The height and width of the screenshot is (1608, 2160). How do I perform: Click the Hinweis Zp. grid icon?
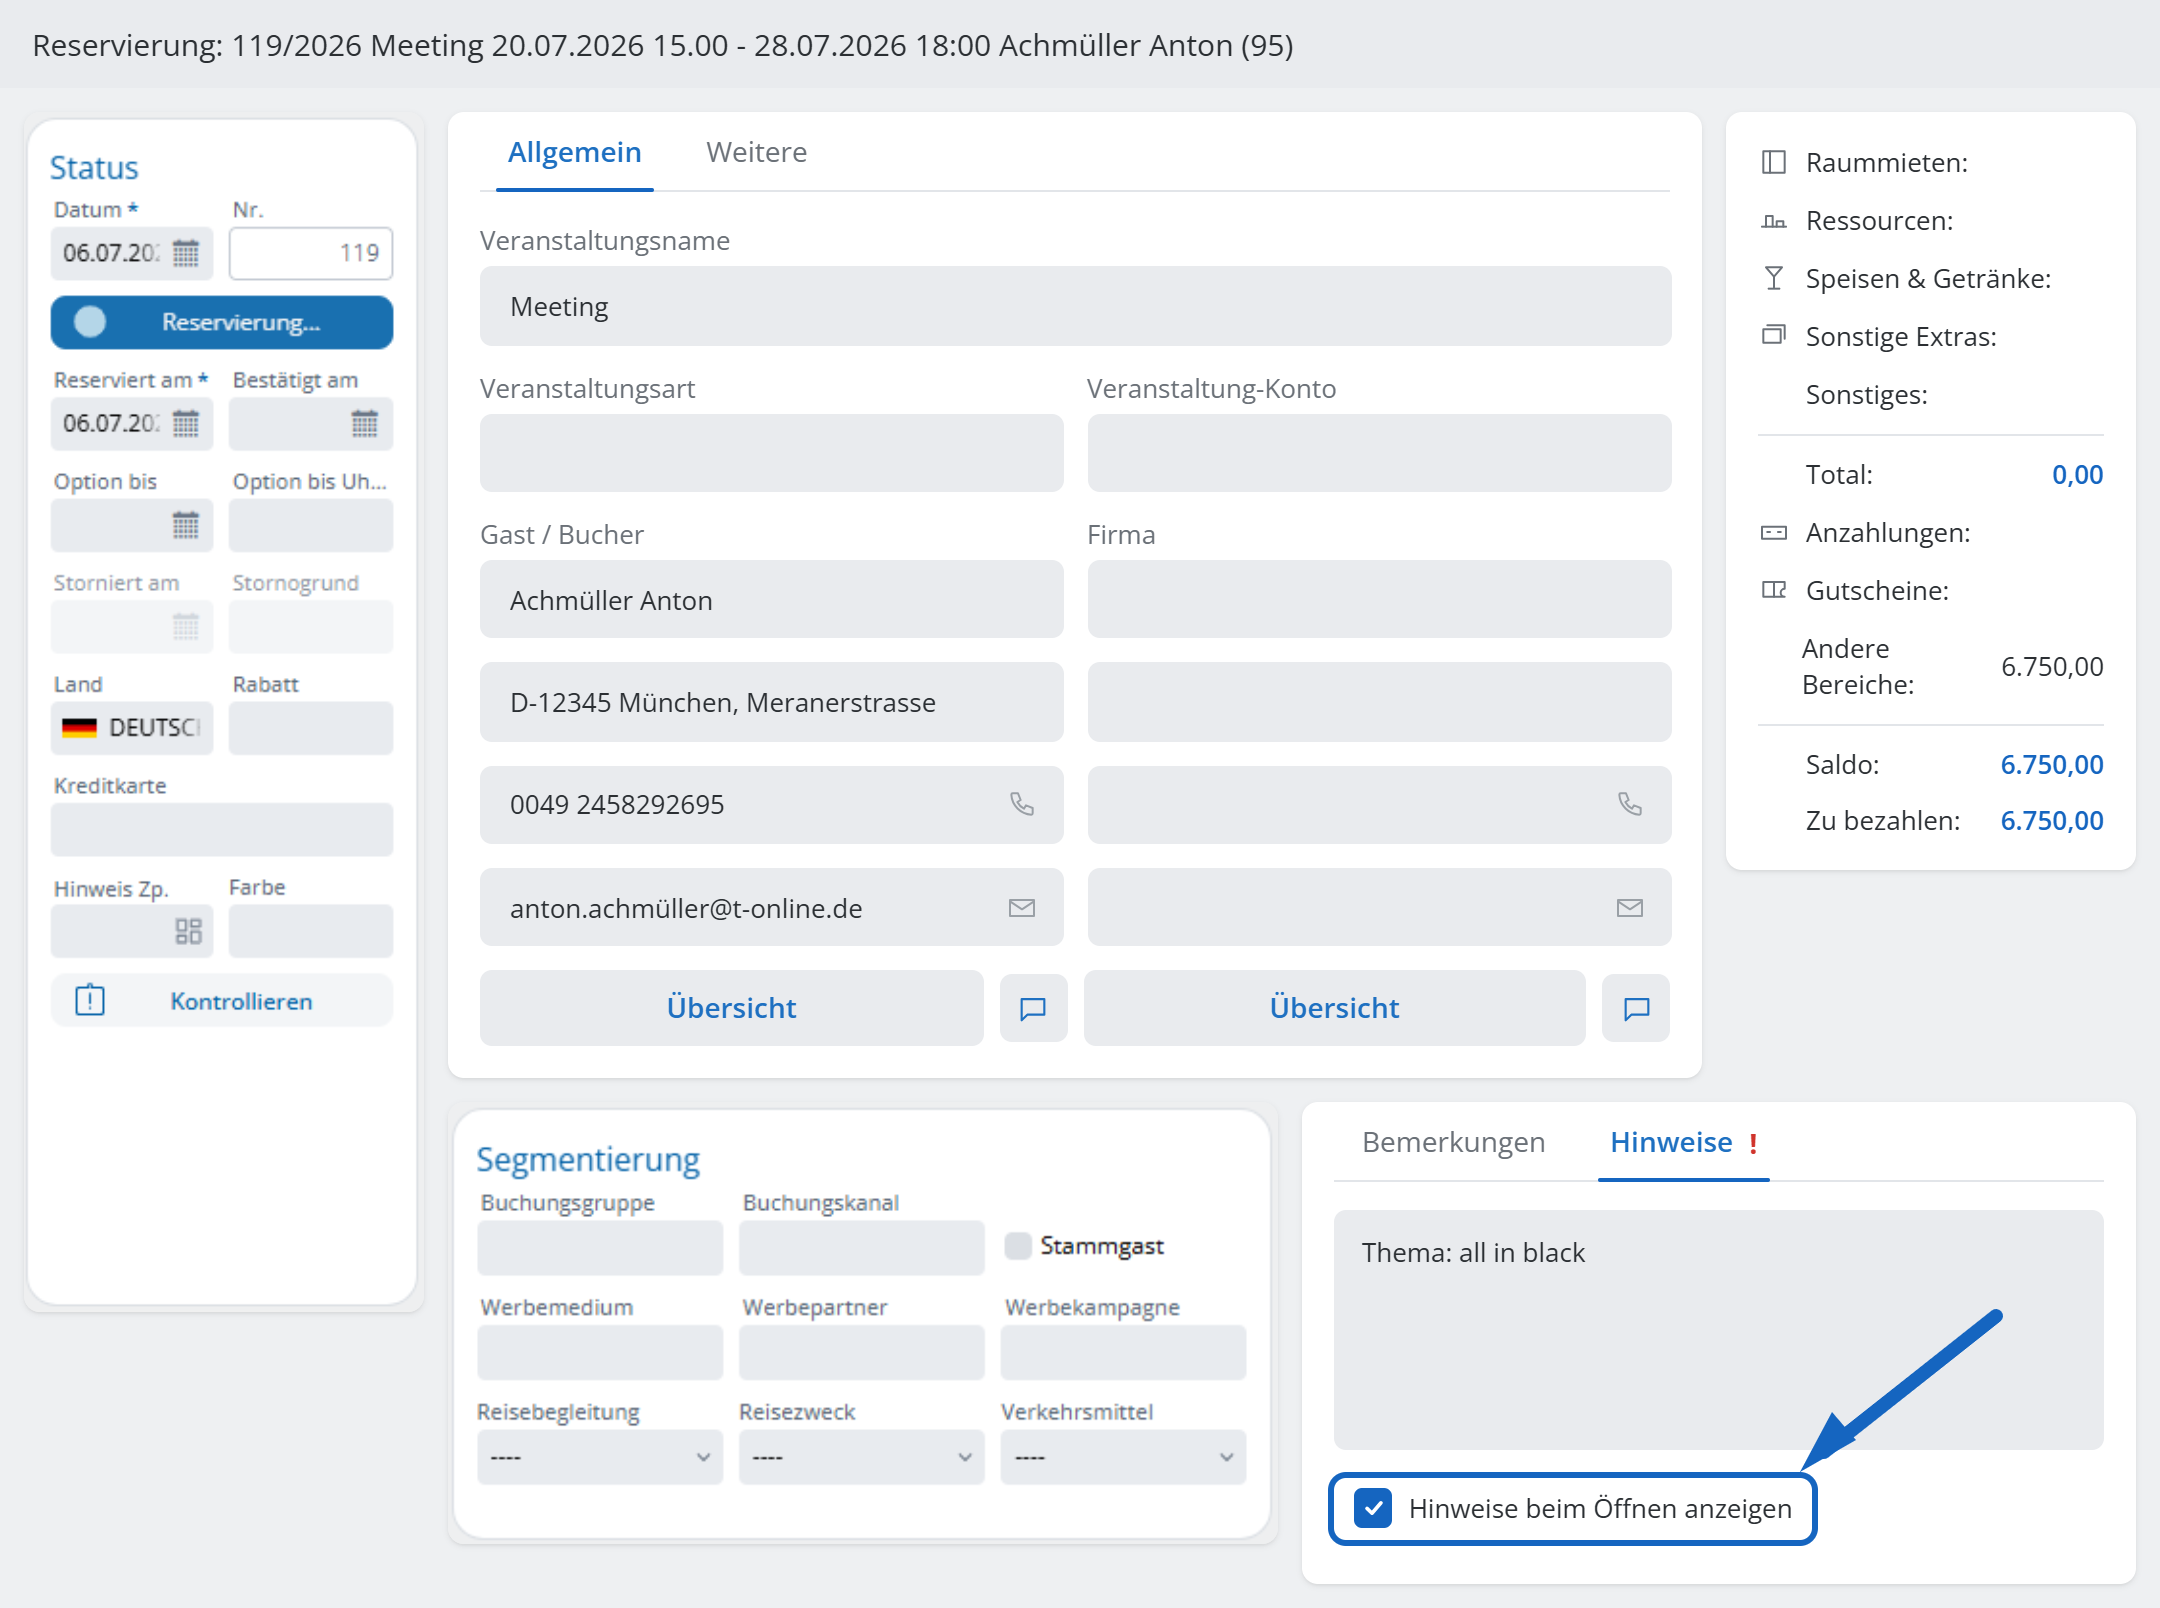point(188,931)
